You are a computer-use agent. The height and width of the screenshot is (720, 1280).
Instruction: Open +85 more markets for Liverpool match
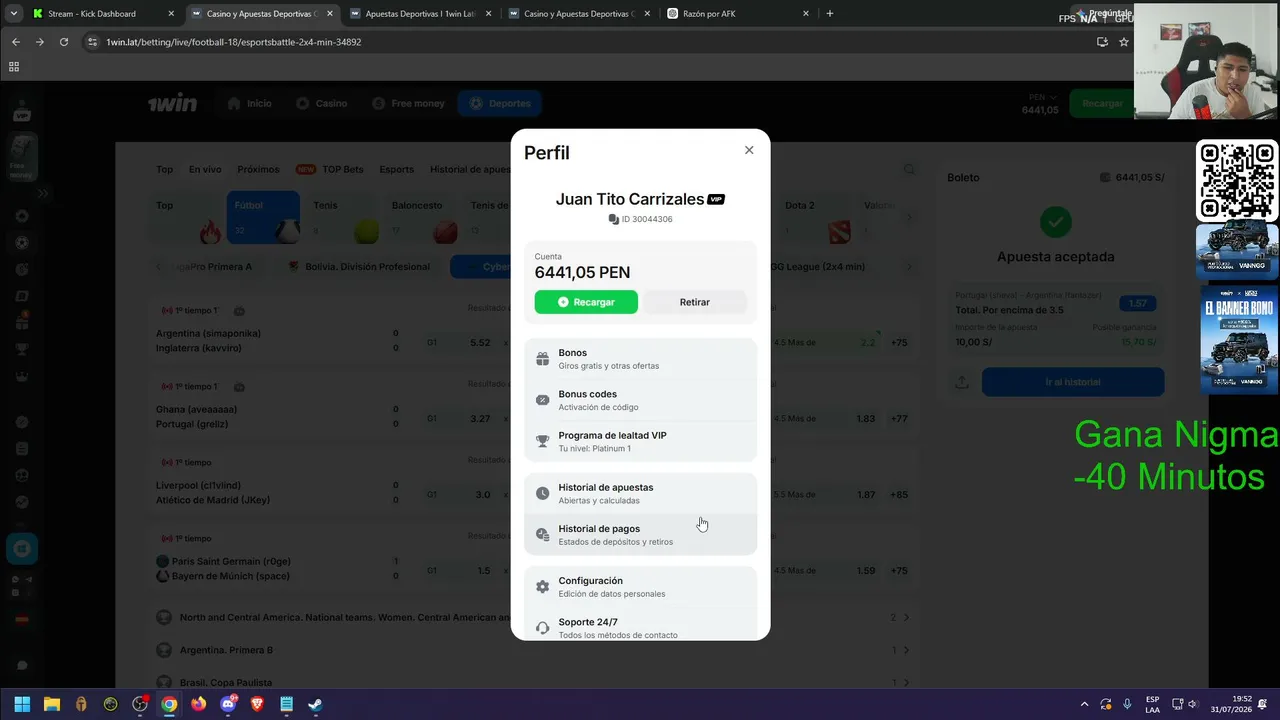pyautogui.click(x=899, y=494)
